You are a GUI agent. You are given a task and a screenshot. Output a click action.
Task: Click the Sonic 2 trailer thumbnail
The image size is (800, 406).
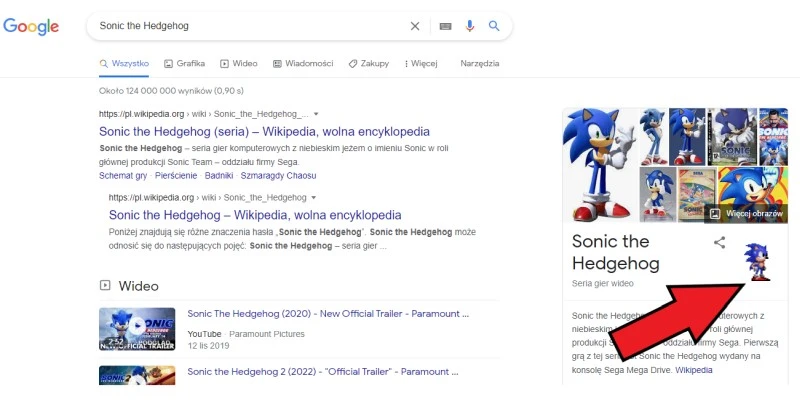click(x=137, y=375)
